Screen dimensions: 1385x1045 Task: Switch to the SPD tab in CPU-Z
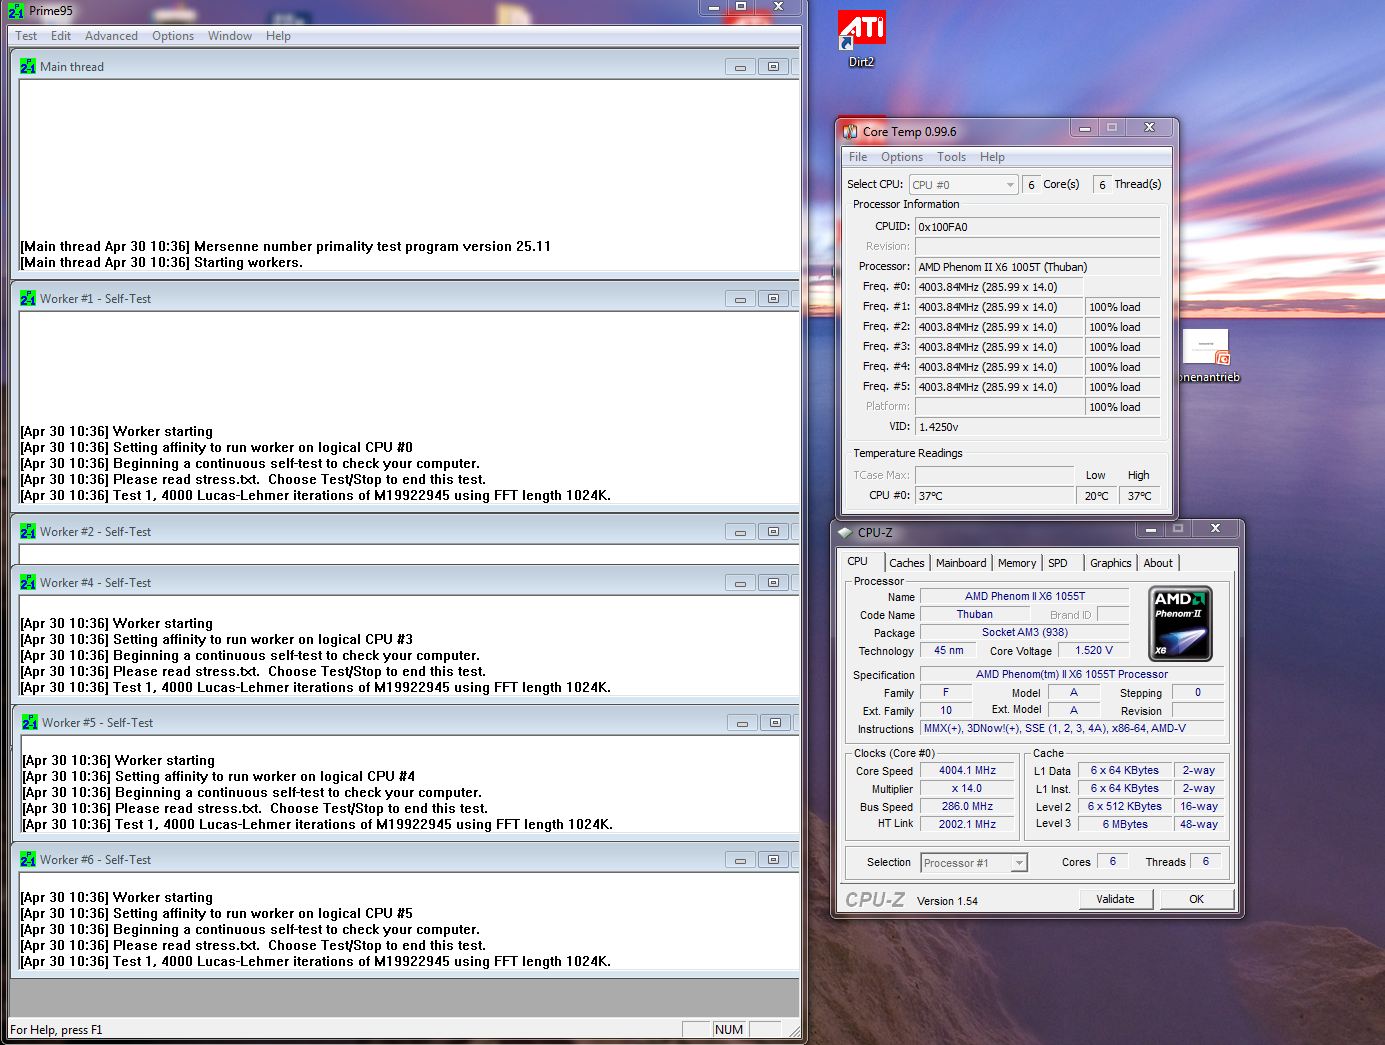[1058, 563]
